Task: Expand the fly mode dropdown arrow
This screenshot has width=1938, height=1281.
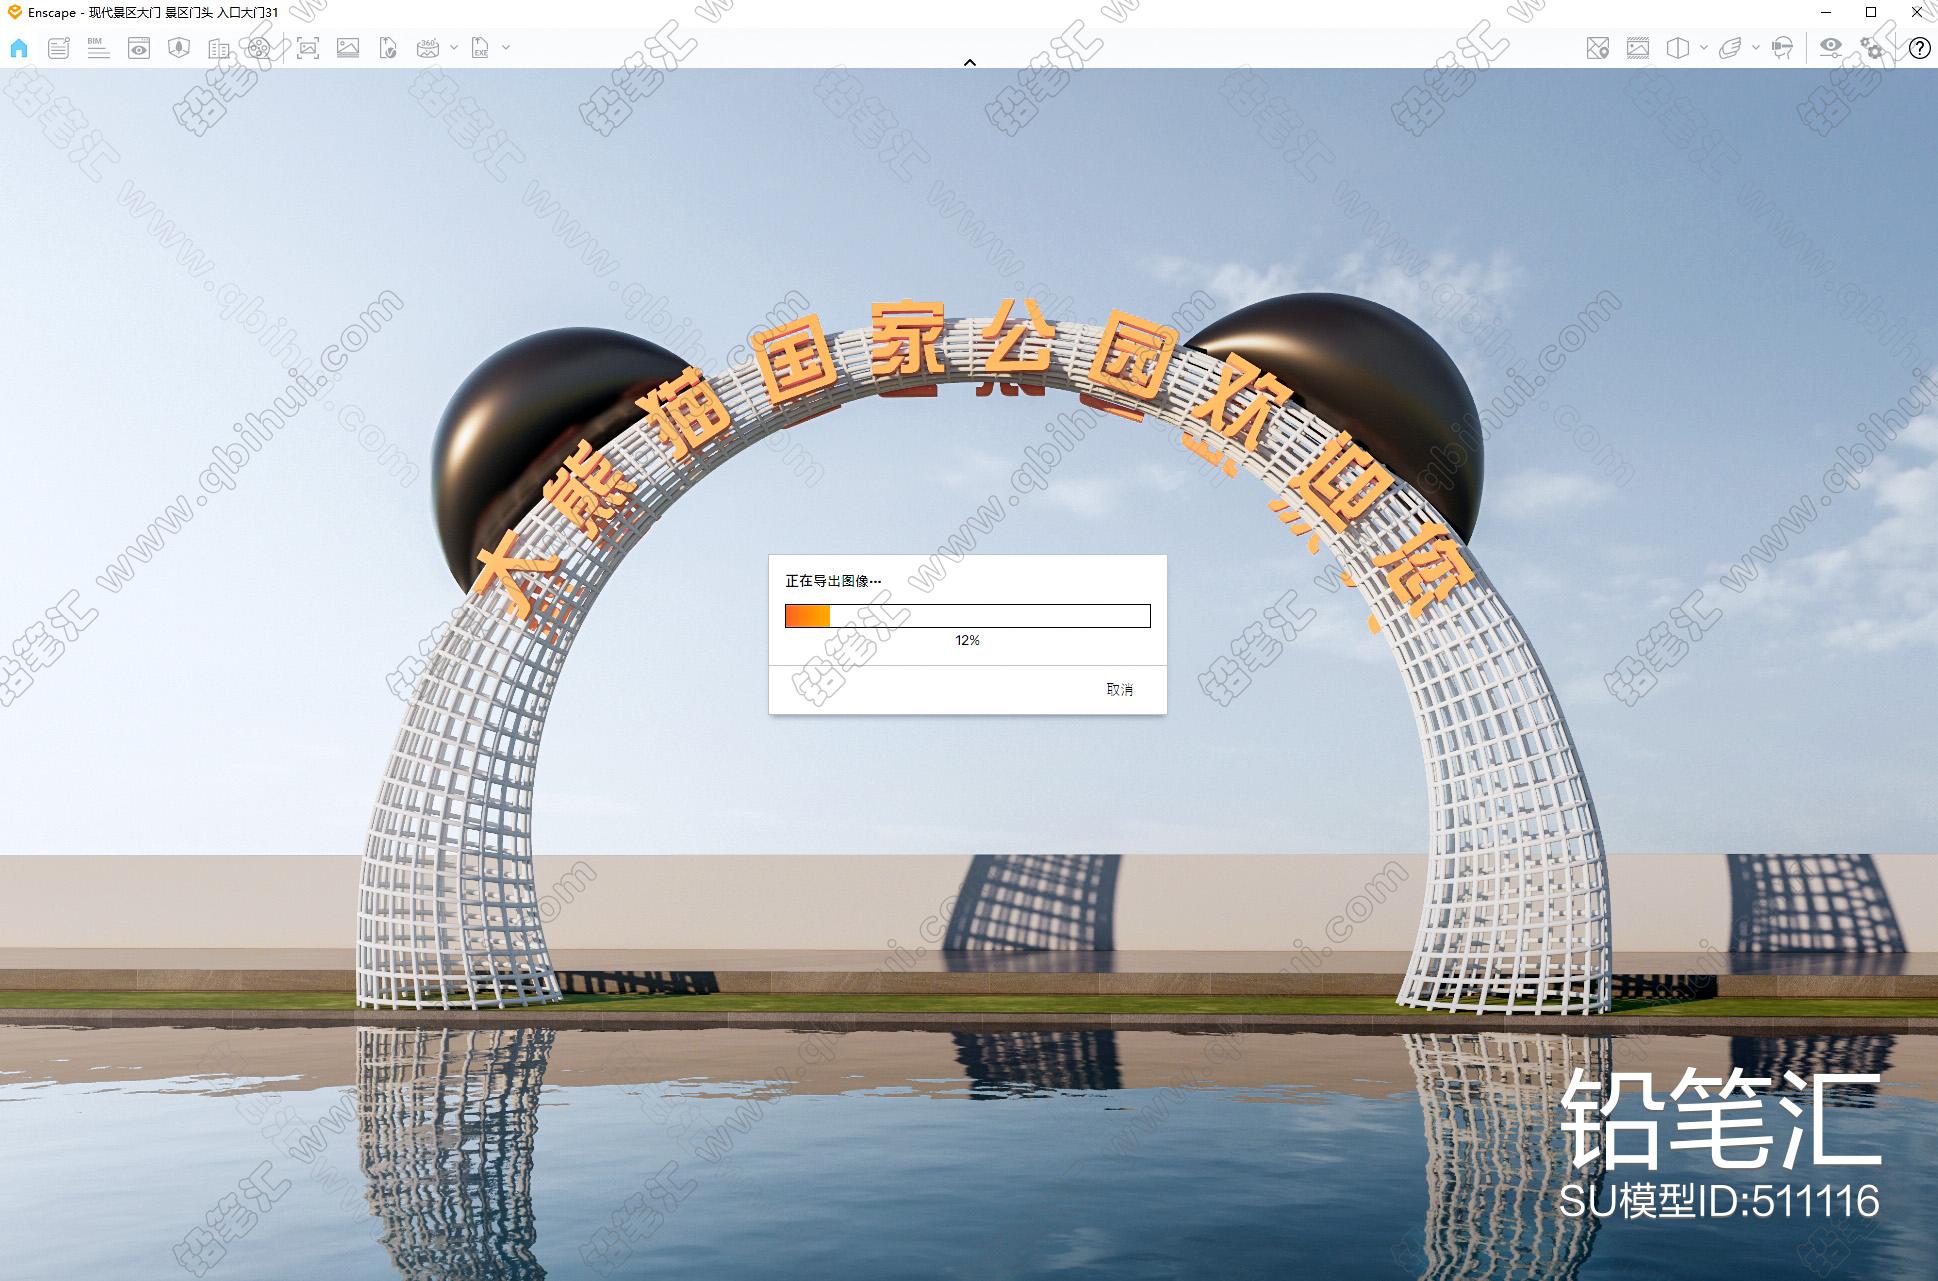Action: click(1756, 47)
